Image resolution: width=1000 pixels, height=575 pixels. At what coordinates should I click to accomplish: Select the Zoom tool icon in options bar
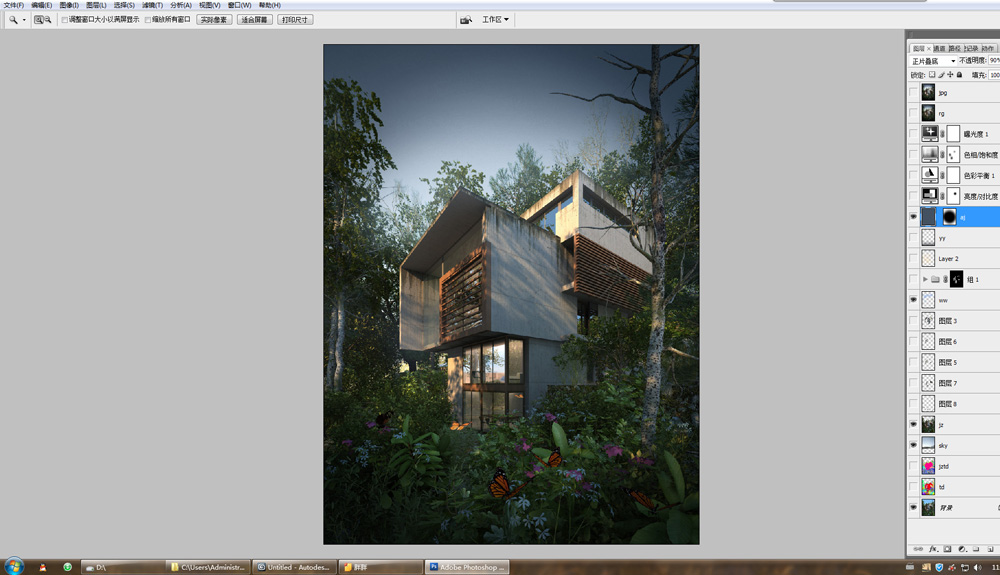point(14,19)
